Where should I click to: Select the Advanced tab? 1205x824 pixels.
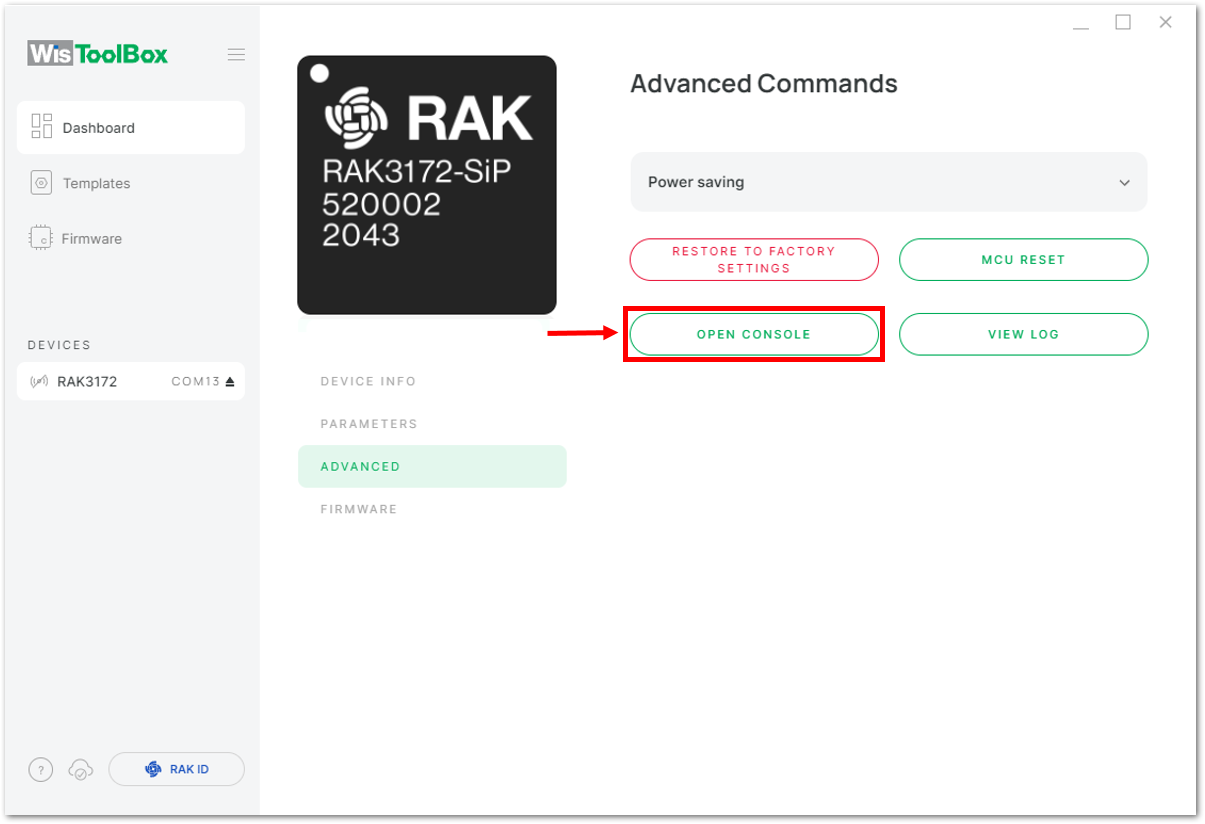coord(432,466)
